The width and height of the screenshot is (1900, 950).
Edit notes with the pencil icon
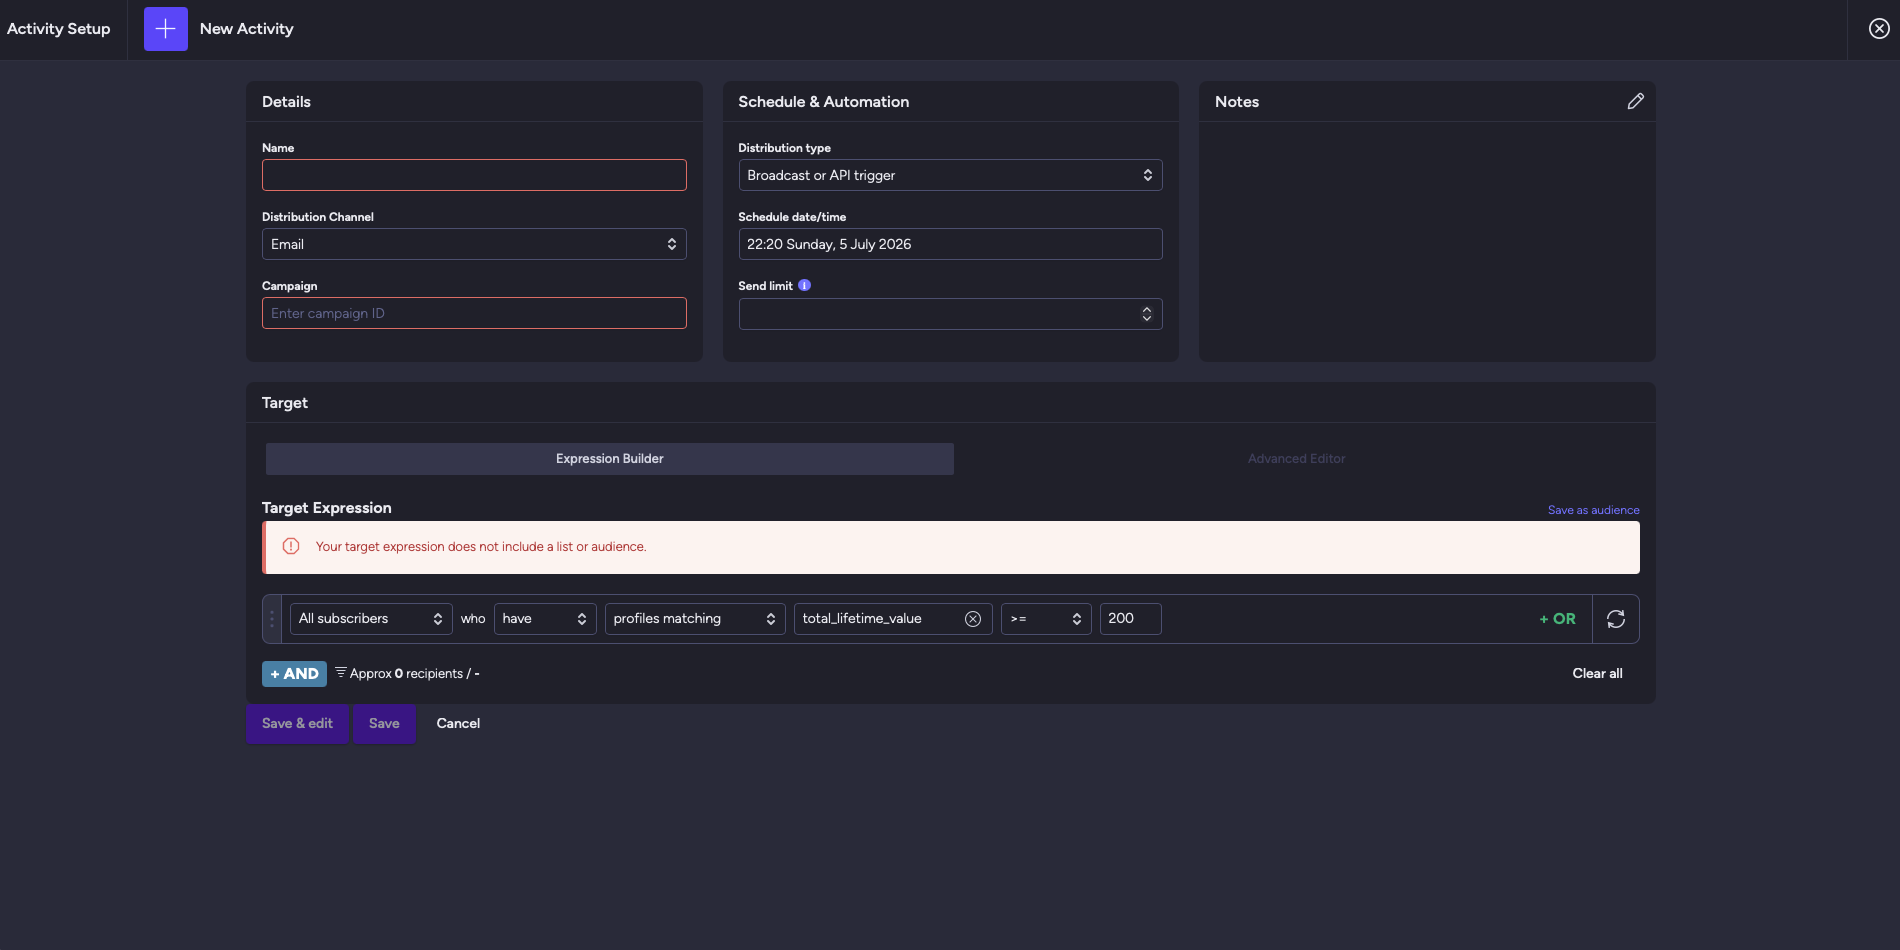pyautogui.click(x=1635, y=101)
